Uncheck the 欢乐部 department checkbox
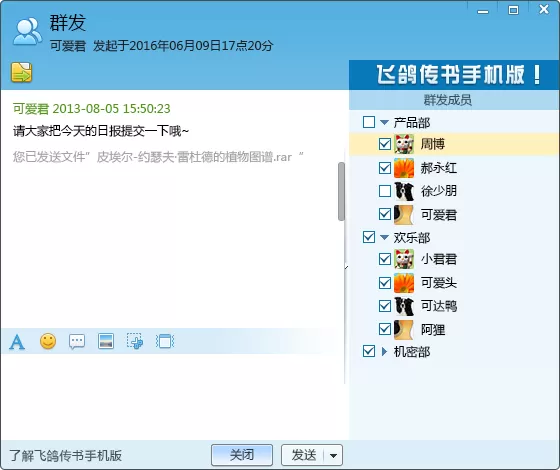 click(x=369, y=237)
